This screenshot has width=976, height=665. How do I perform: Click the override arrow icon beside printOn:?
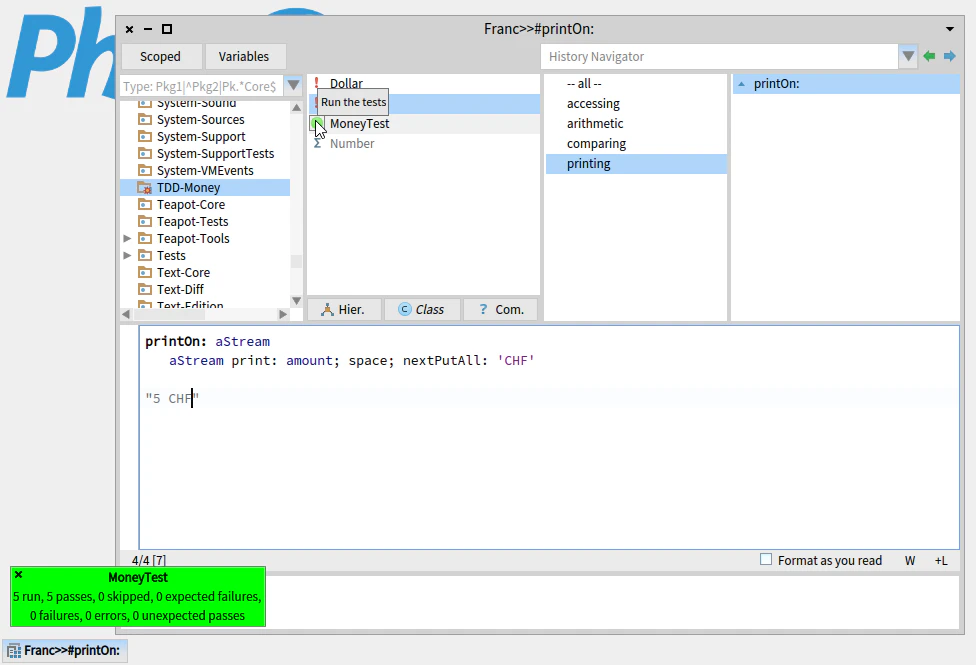click(741, 84)
